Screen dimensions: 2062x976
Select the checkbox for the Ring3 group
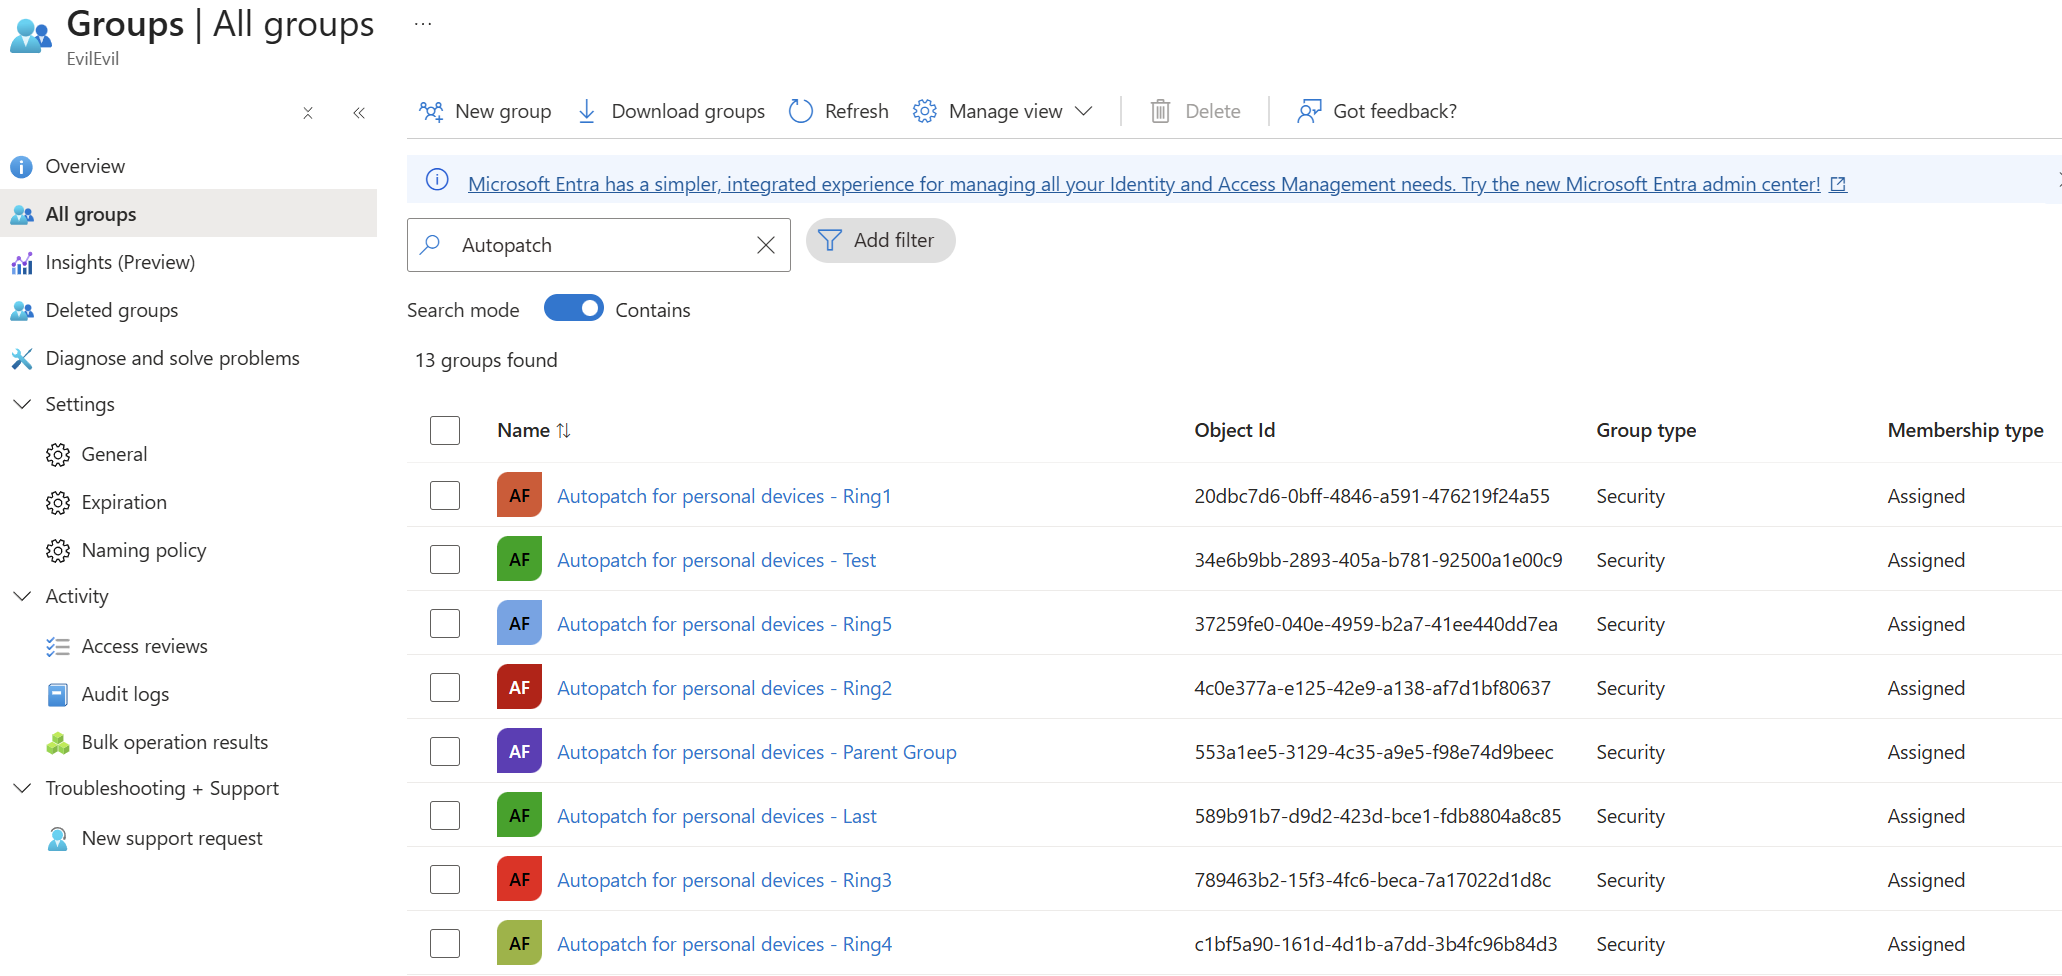445,879
